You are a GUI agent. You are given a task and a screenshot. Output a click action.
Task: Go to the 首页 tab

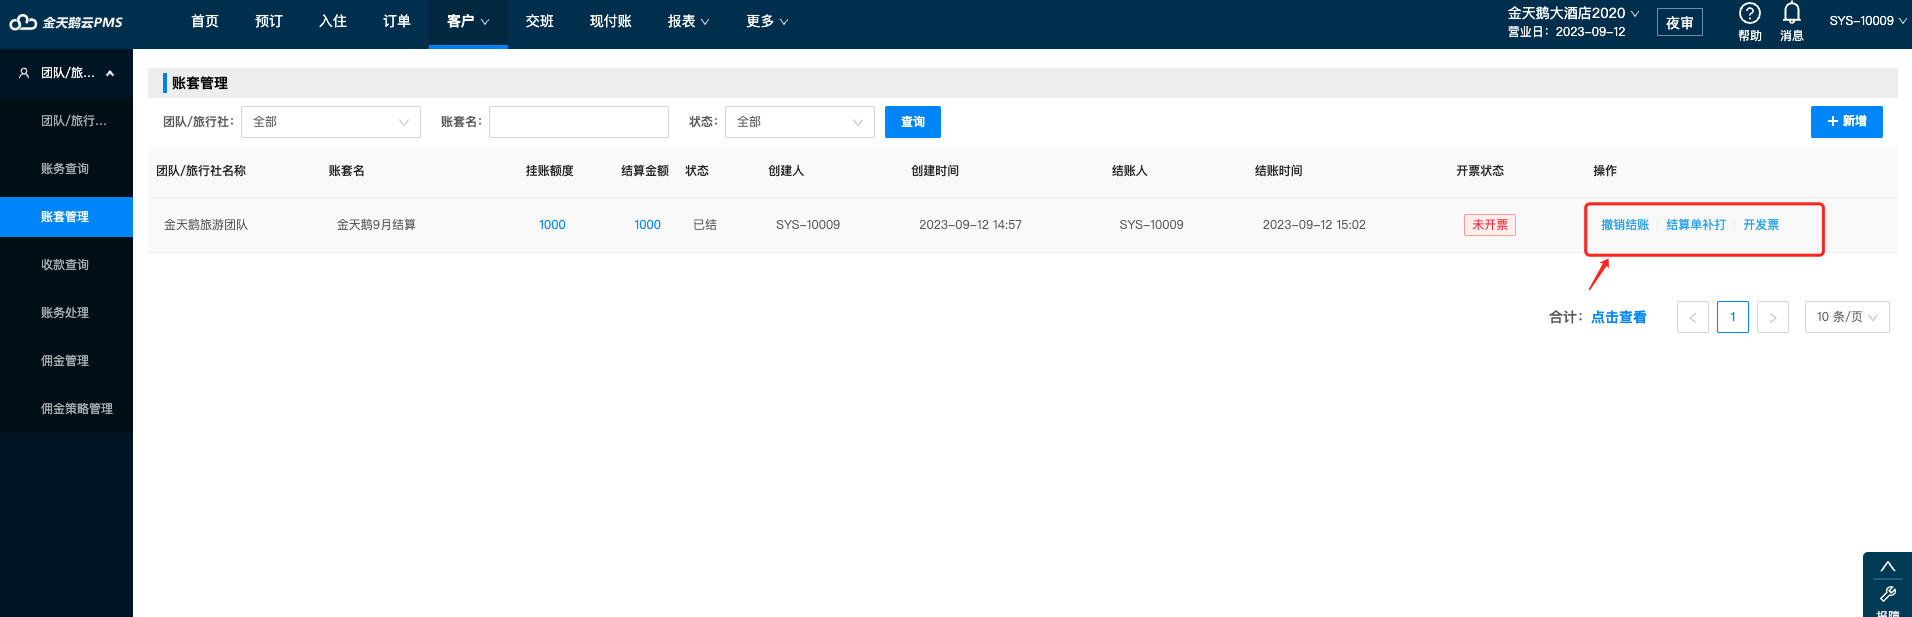tap(205, 22)
